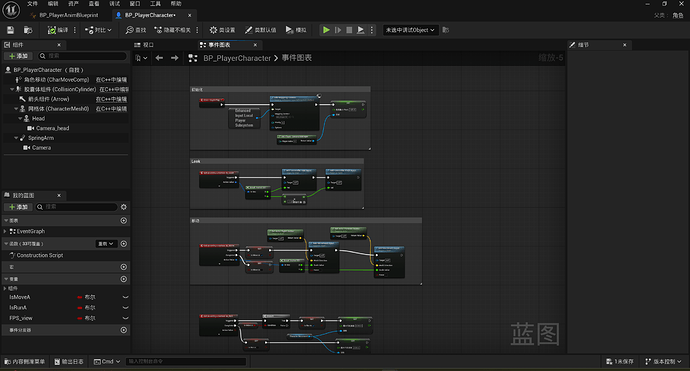Viewport: 690px width, 371px height.
Task: Save the current blueprint asset
Action: coord(11,30)
